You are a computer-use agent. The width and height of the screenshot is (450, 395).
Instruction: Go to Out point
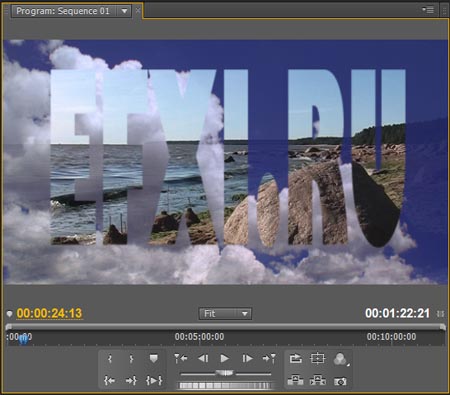(131, 380)
